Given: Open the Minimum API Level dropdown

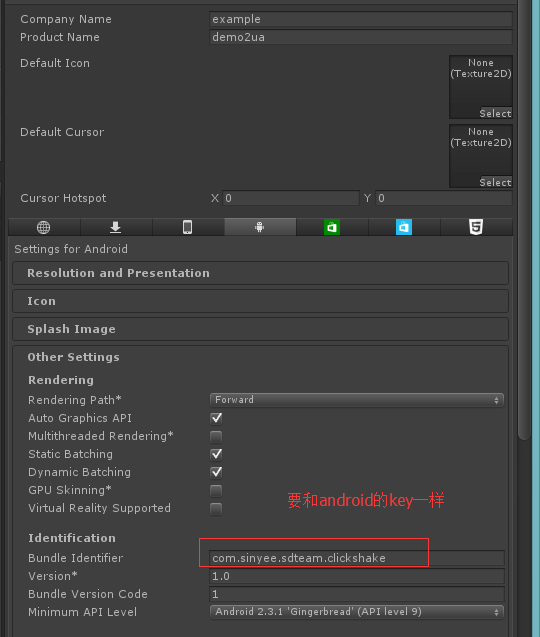Looking at the screenshot, I should coord(357,612).
